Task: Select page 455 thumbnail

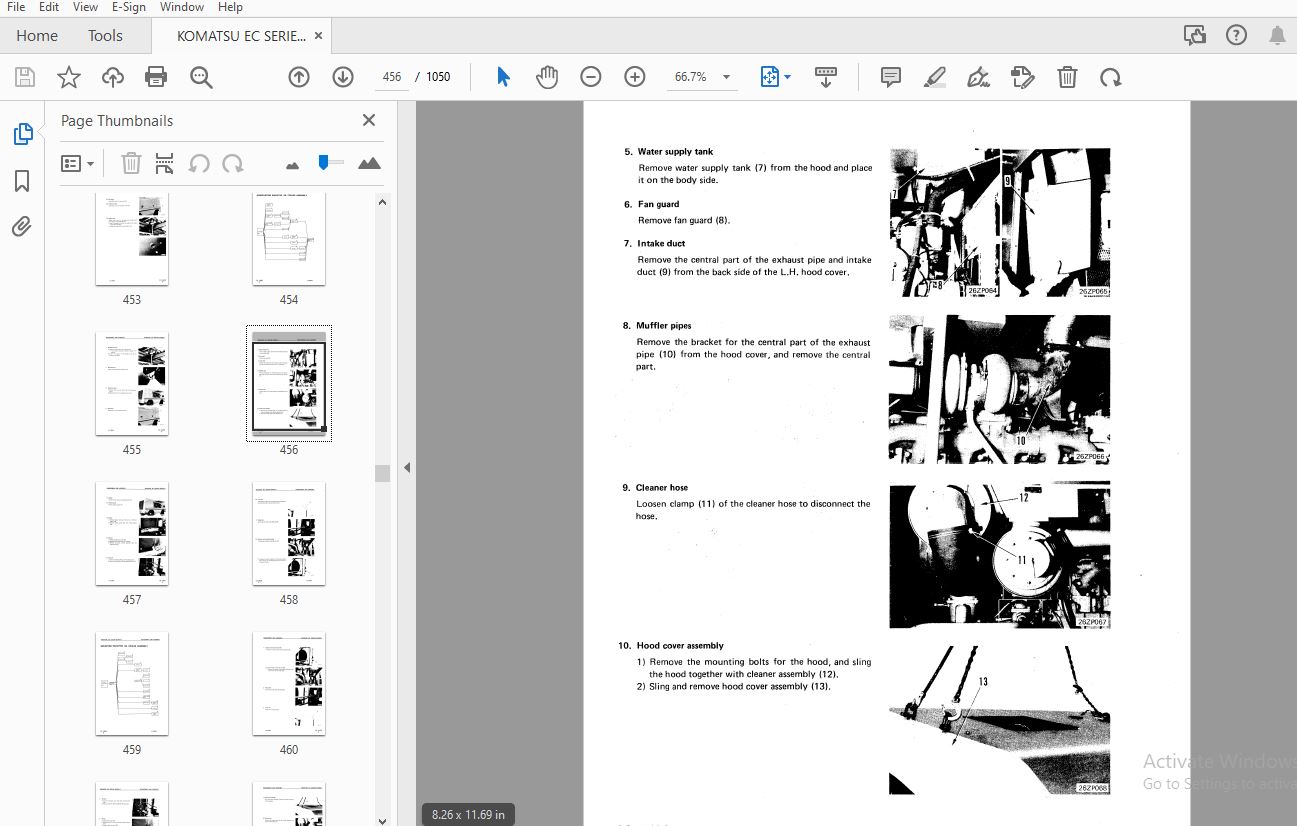Action: [132, 384]
